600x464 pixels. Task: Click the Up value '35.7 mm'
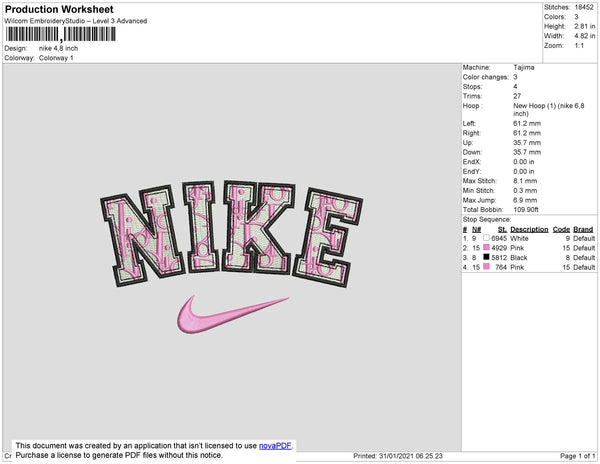point(527,142)
